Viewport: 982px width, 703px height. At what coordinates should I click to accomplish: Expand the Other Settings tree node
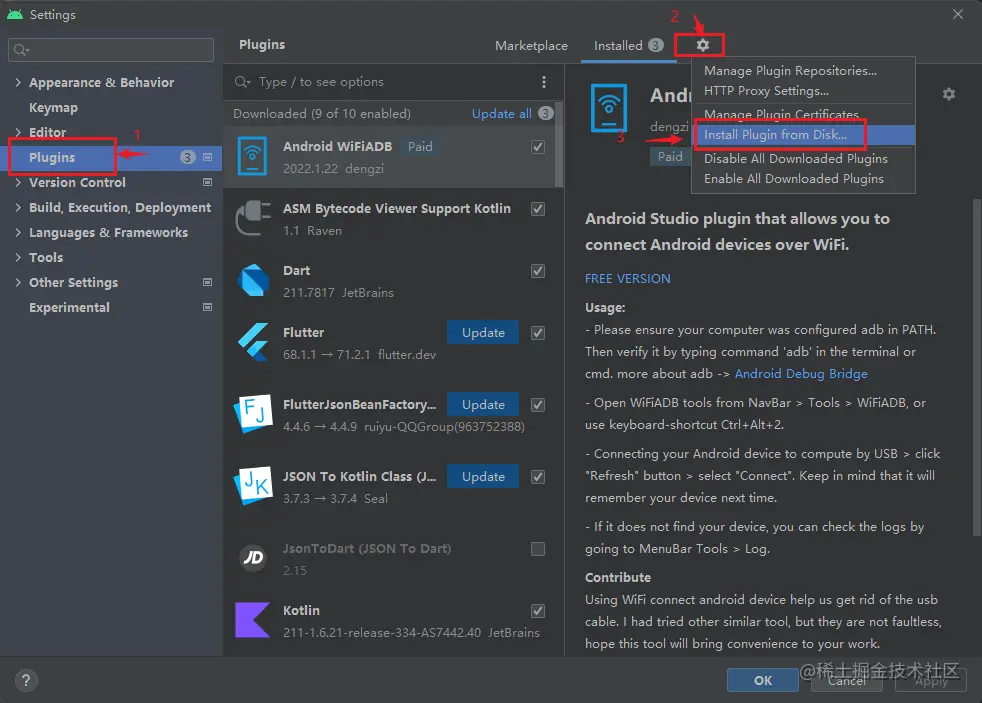(18, 282)
